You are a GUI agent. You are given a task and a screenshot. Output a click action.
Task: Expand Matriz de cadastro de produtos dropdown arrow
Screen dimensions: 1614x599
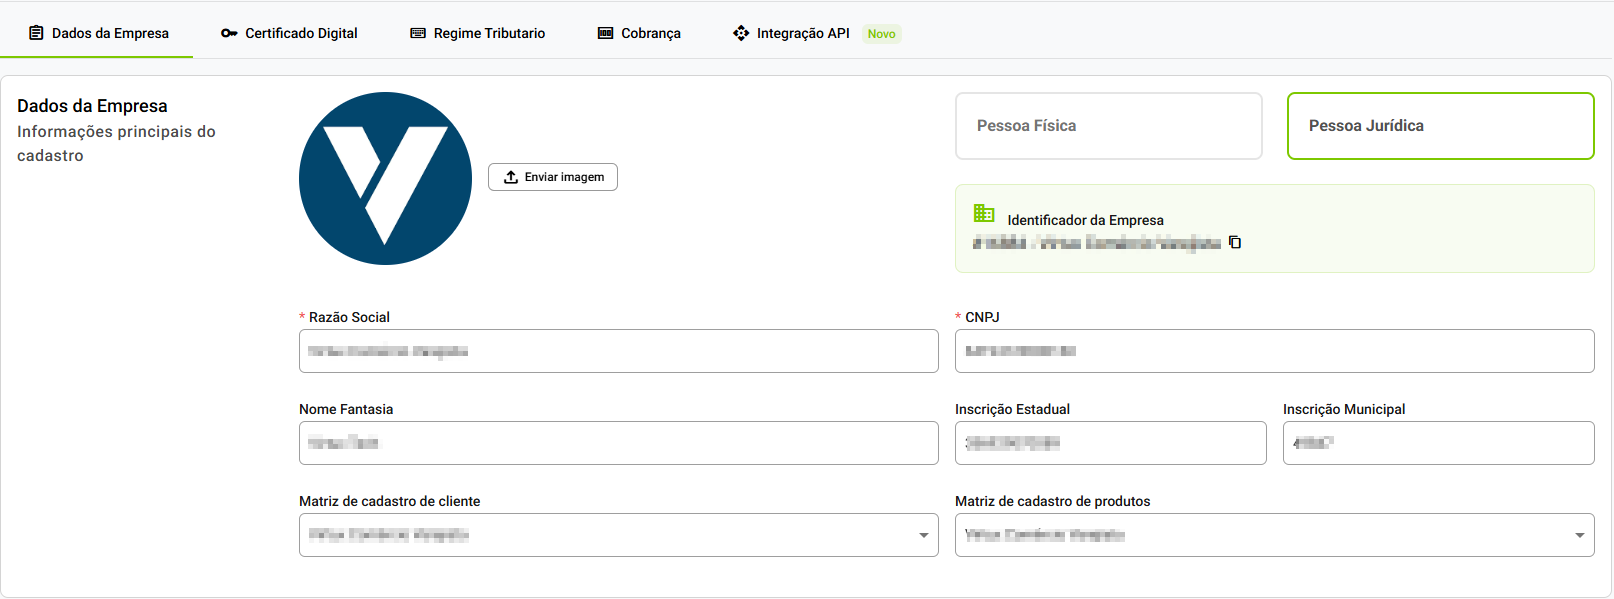tap(1579, 535)
